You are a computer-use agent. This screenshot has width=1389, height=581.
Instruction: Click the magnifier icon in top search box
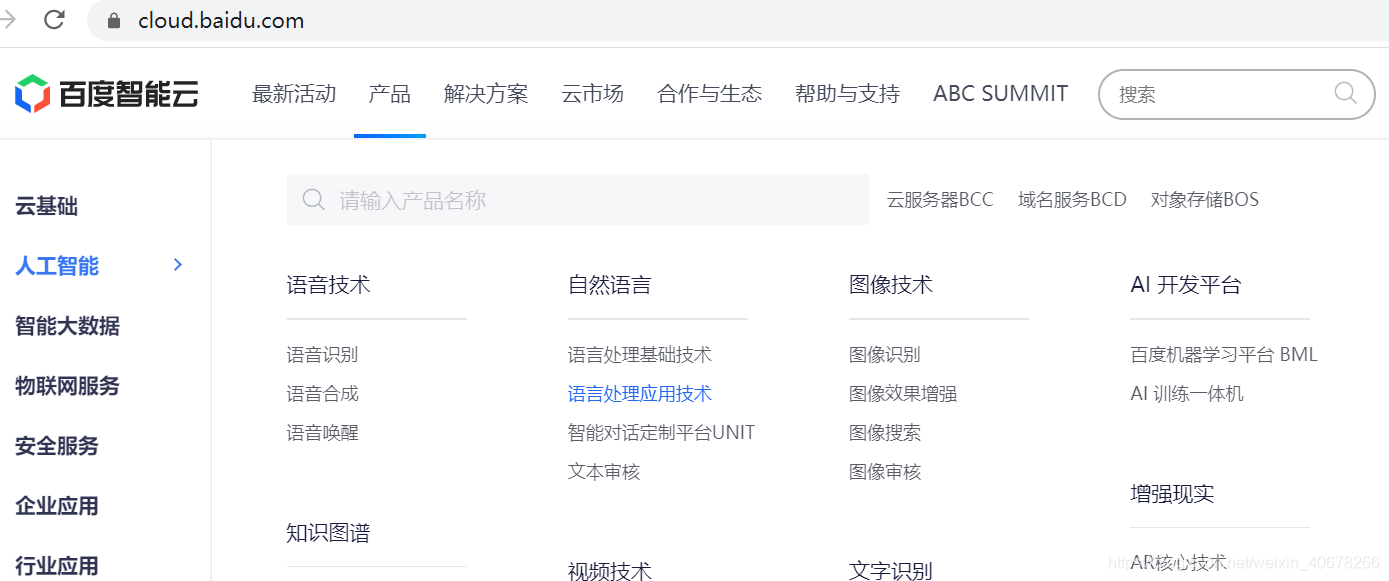(1346, 94)
